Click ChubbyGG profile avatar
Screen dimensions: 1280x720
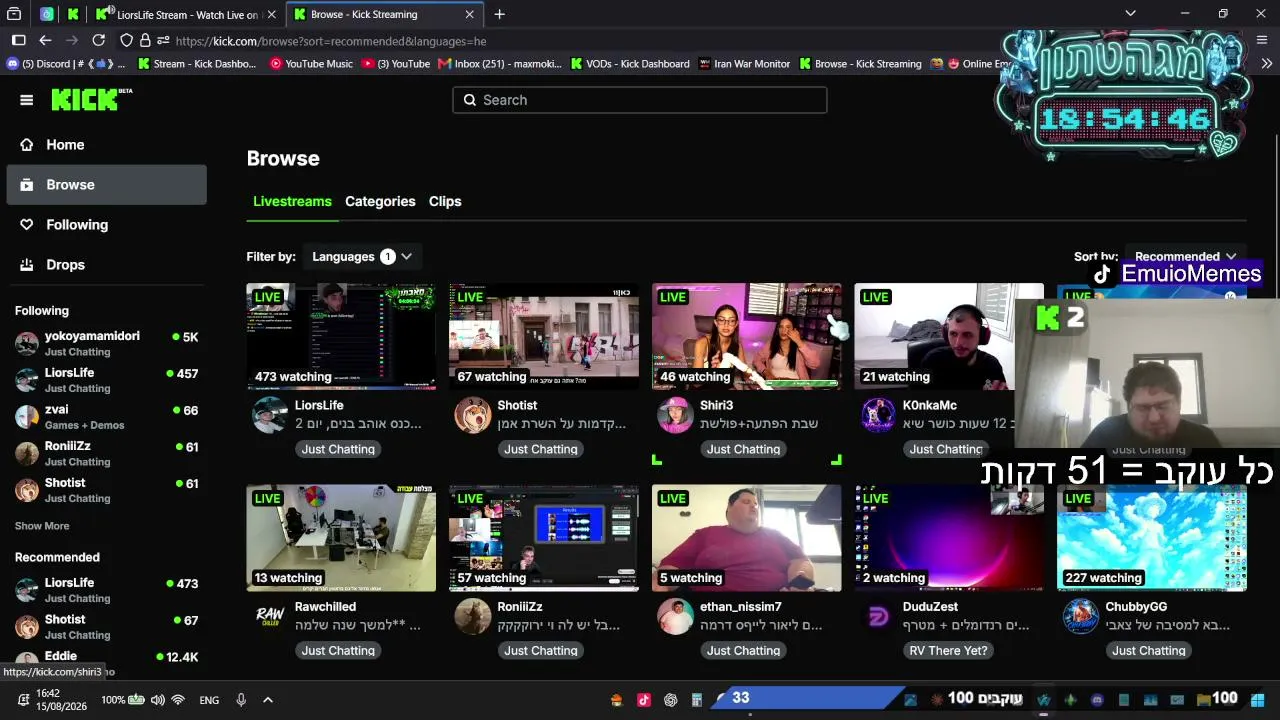(1081, 616)
